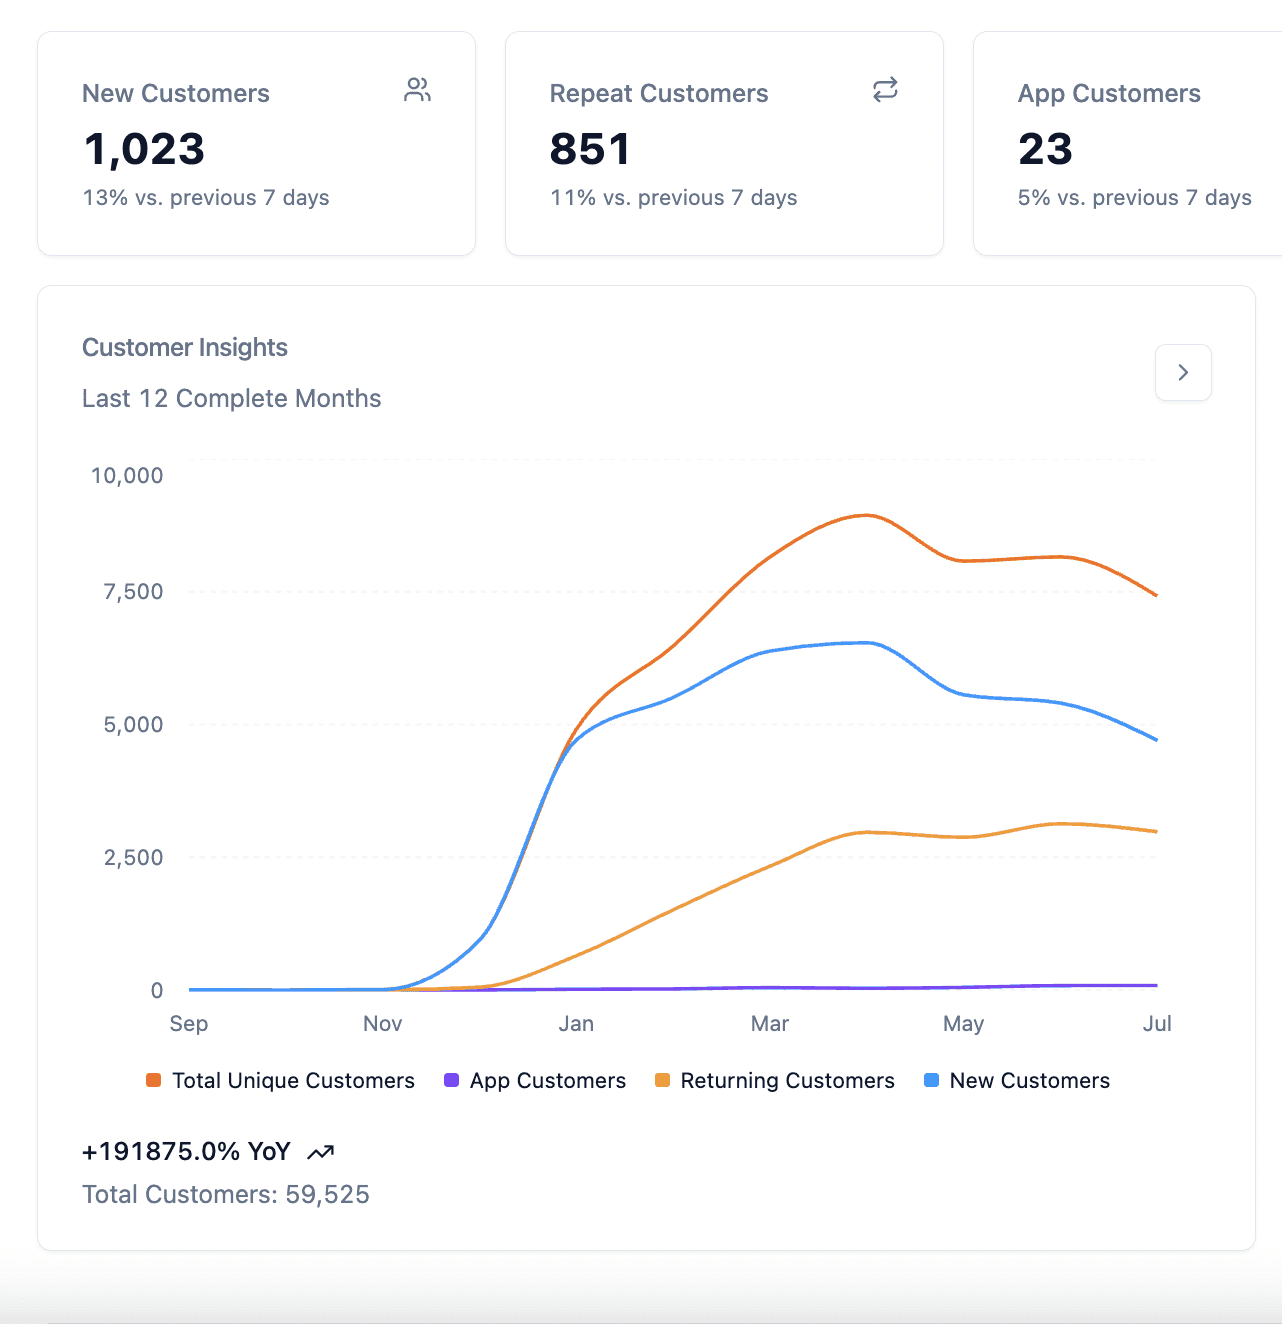Click the '+191875.0% YoY' text

(186, 1152)
